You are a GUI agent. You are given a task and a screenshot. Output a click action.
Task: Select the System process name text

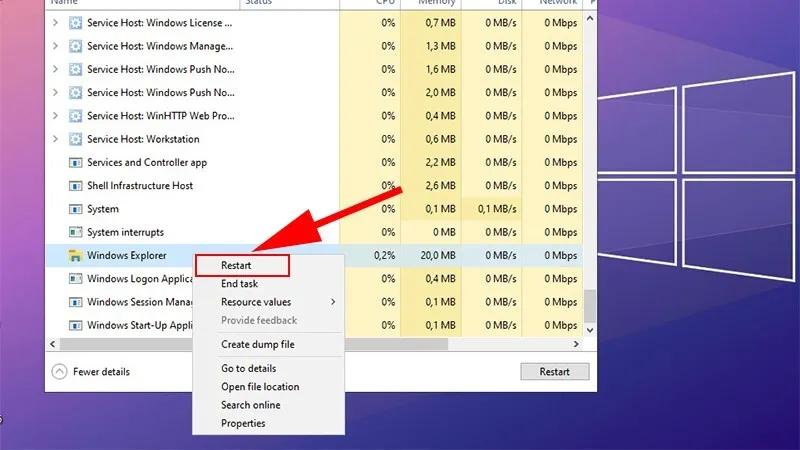[103, 209]
